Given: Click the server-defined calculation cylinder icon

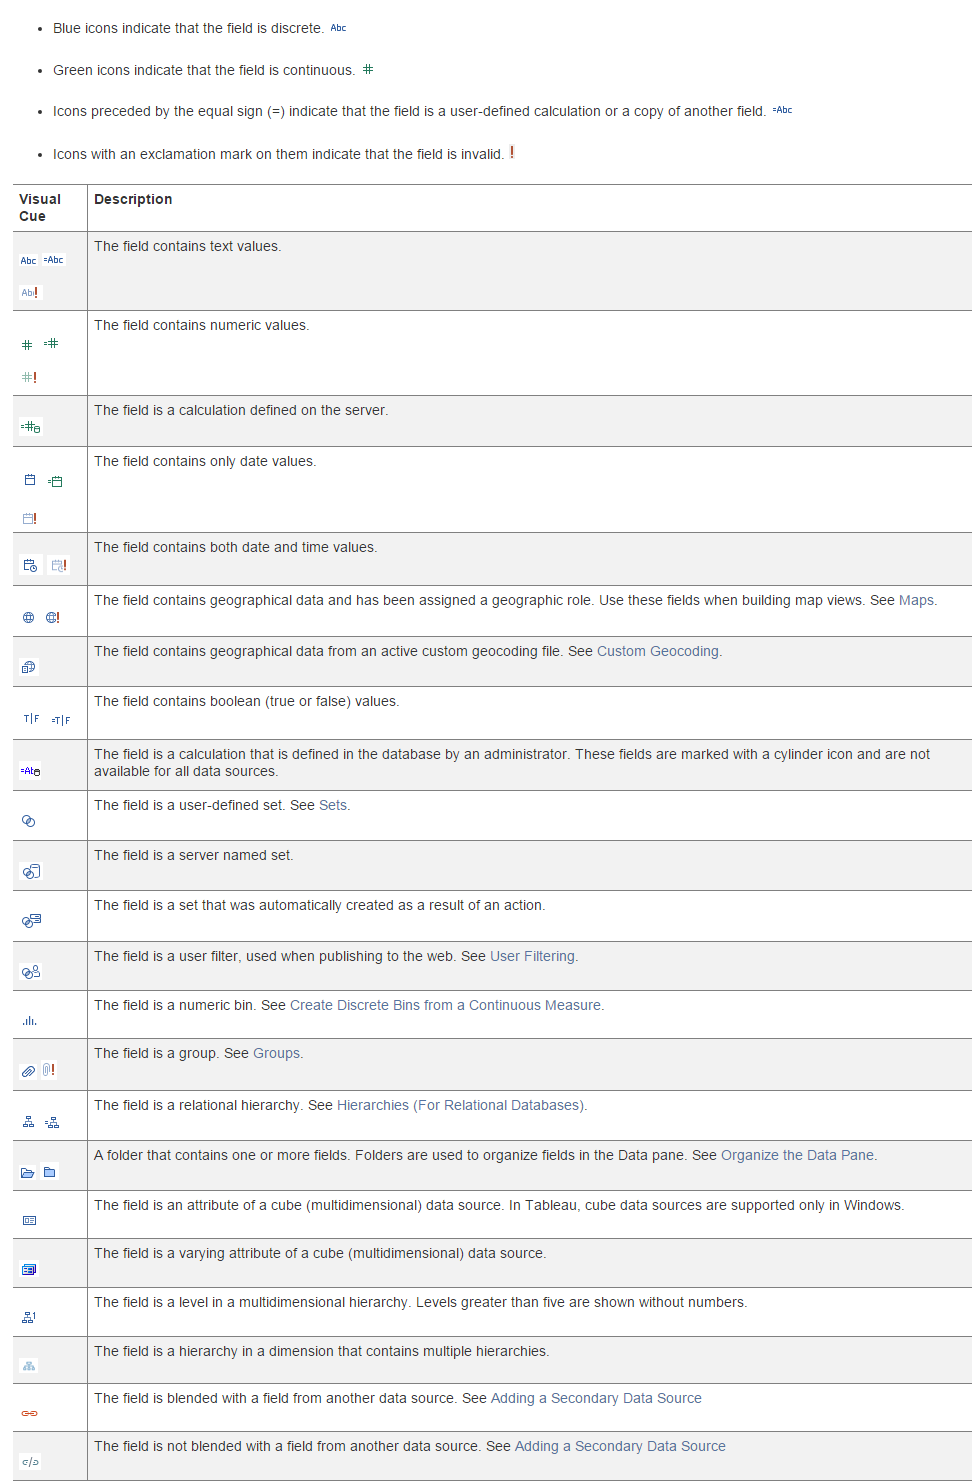Looking at the screenshot, I should coord(29,425).
